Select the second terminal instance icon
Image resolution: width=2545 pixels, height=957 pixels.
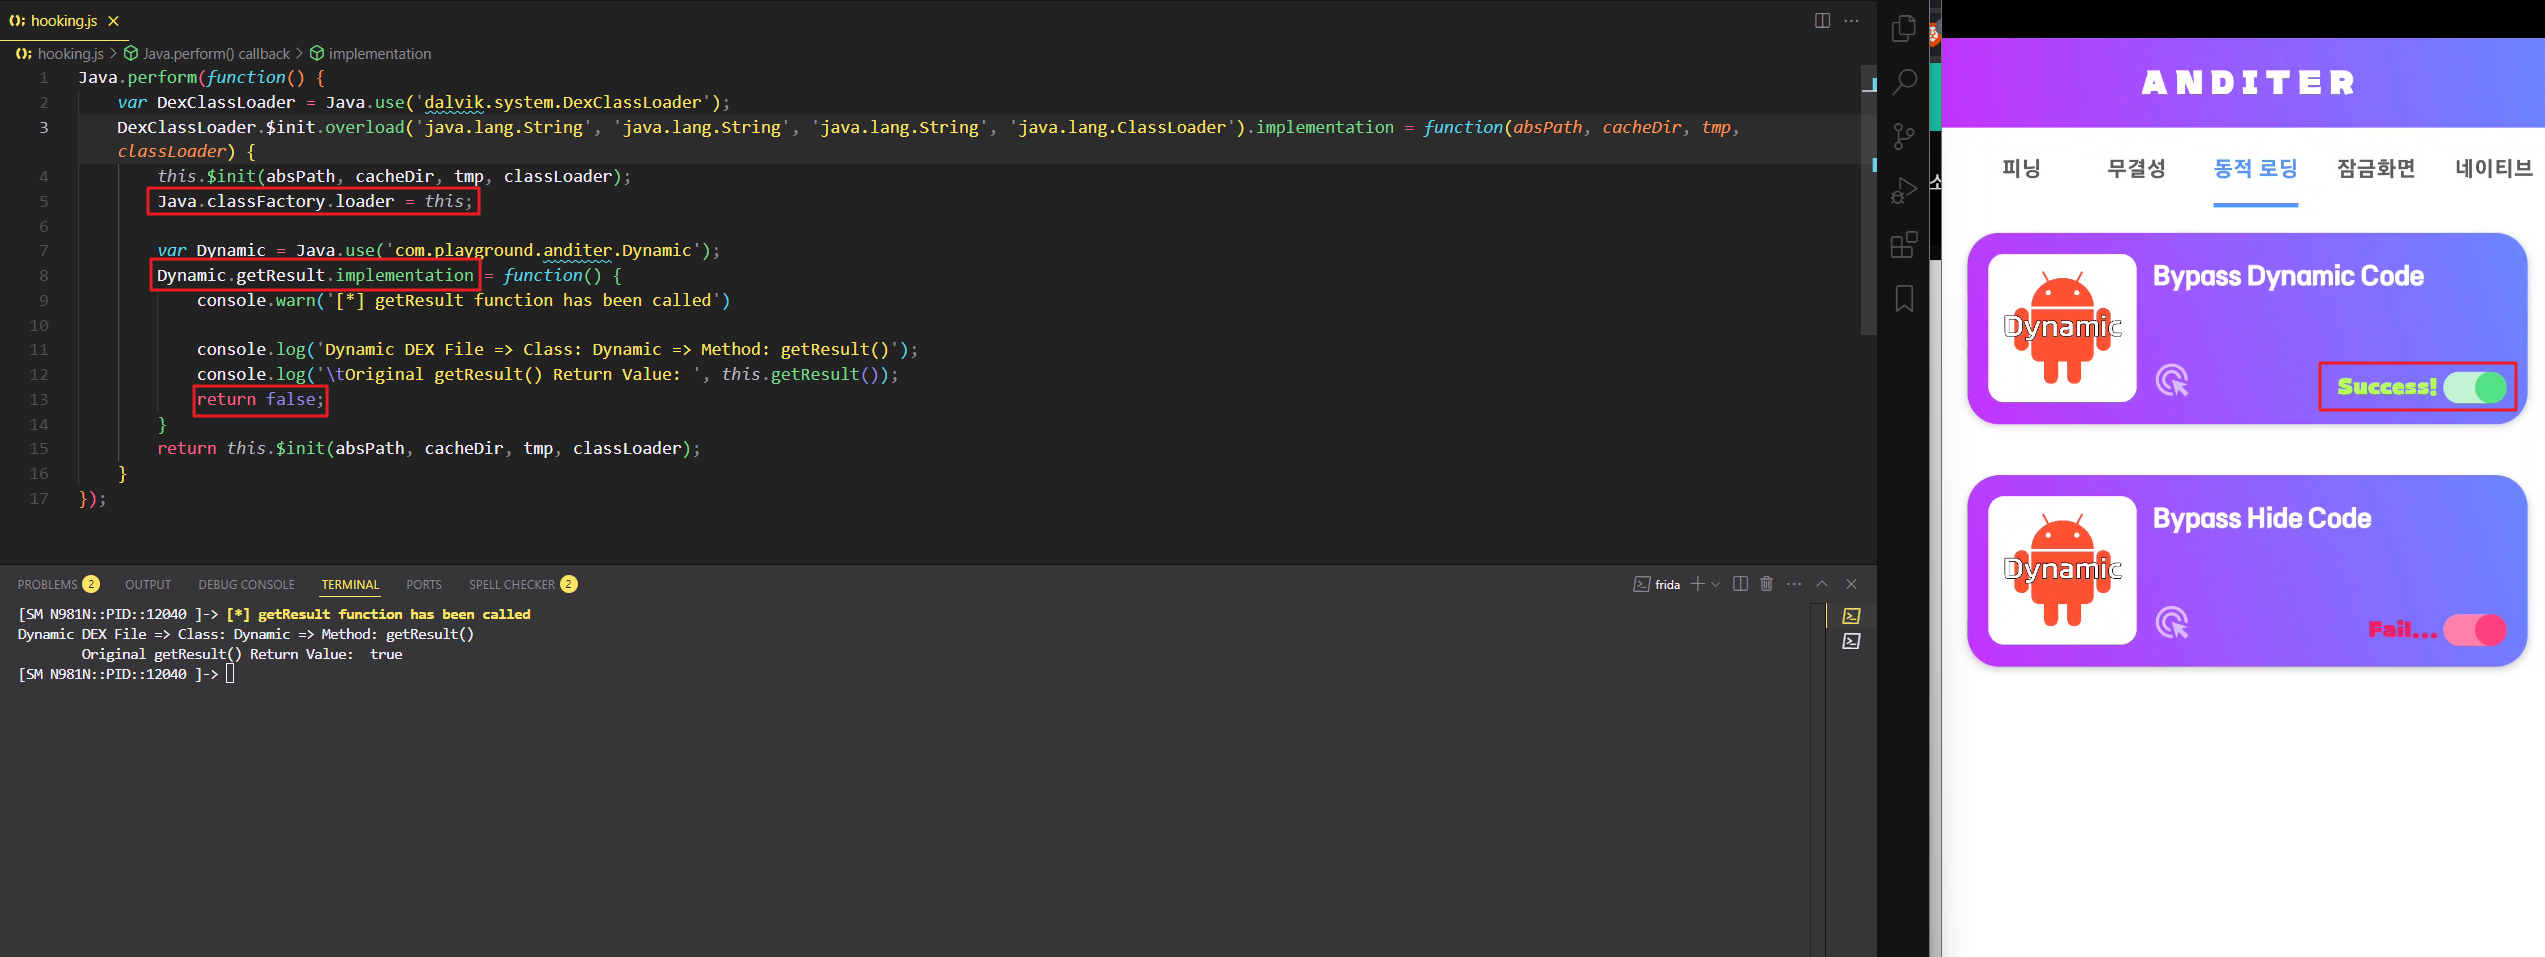tap(1851, 641)
